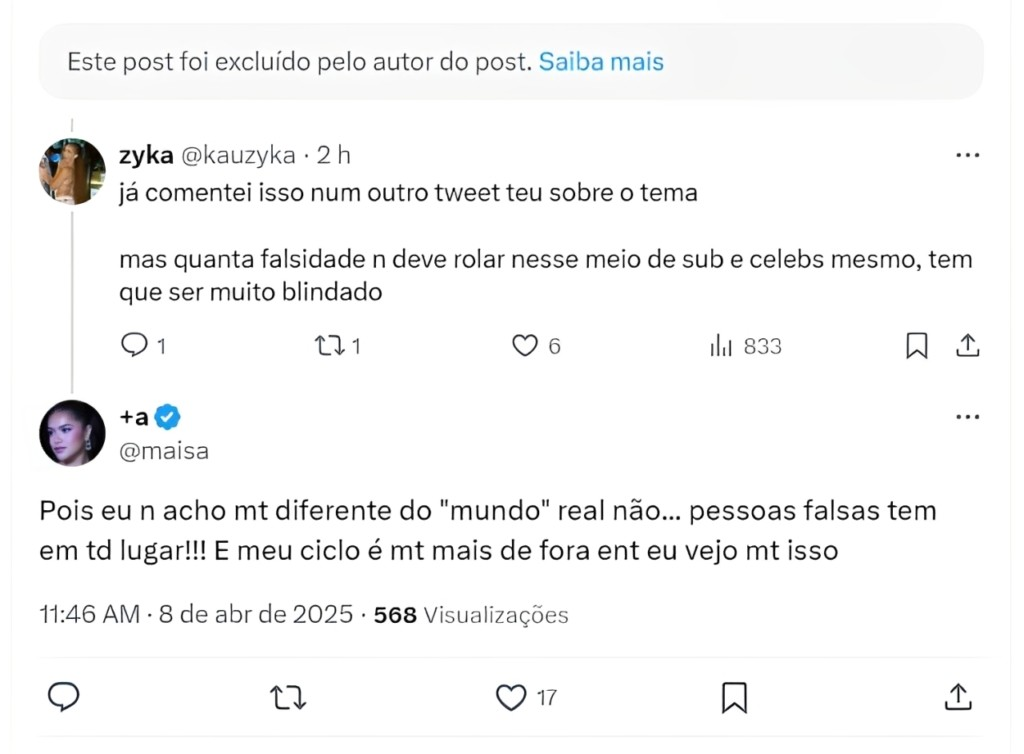The height and width of the screenshot is (754, 1024).
Task: Open more options for zyka's tweet
Action: click(967, 156)
